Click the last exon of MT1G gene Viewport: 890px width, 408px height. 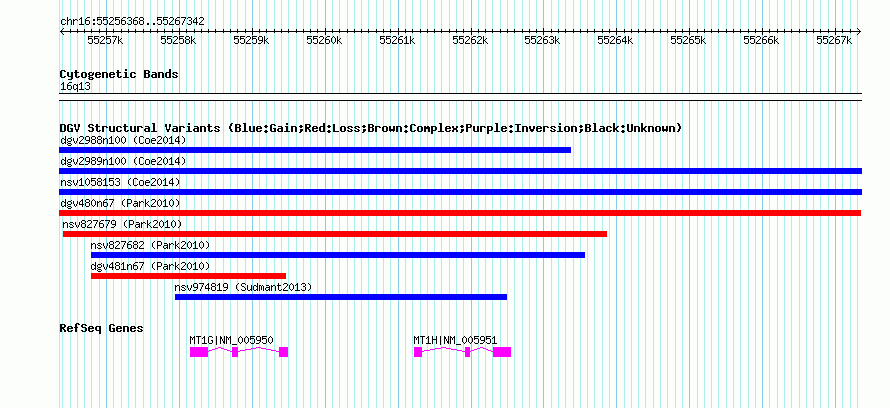(x=284, y=352)
